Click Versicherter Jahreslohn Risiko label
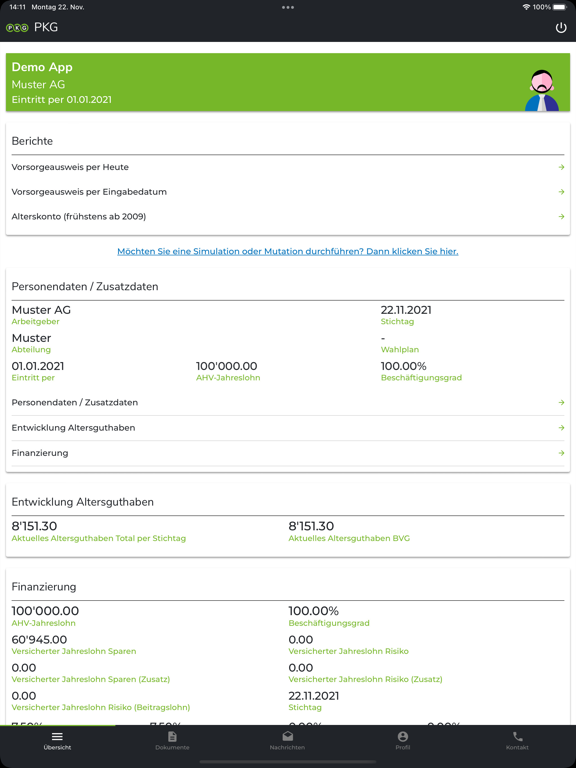 pyautogui.click(x=348, y=651)
